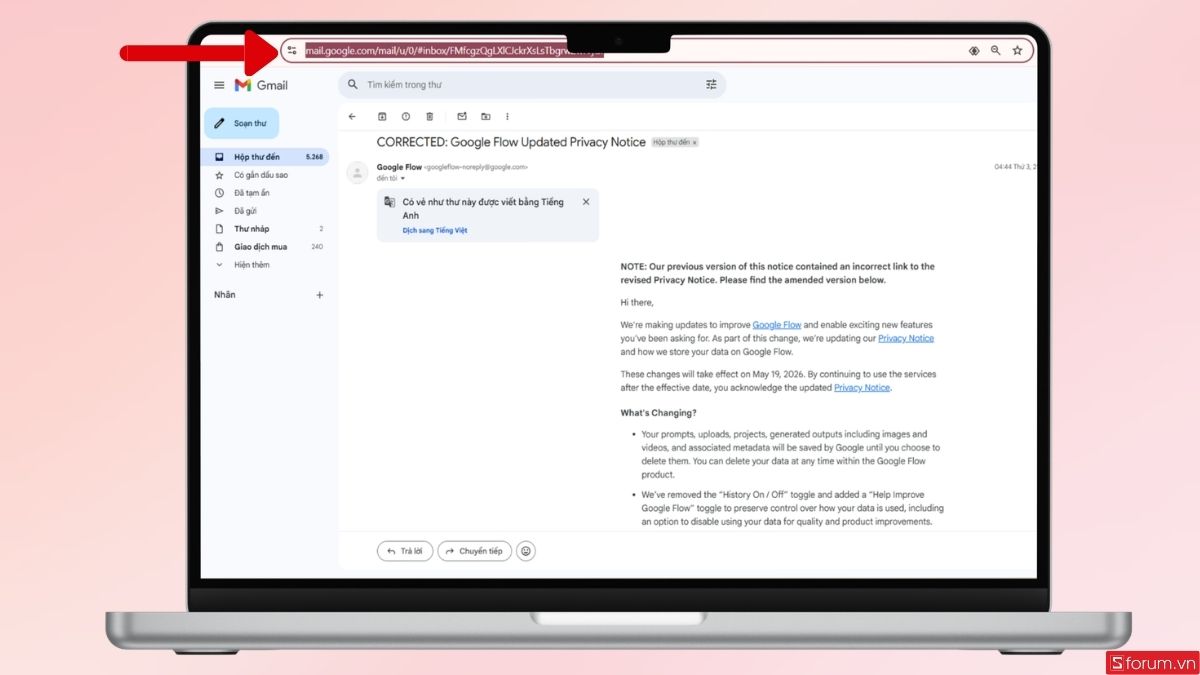1200x675 pixels.
Task: Open the Gmail main menu hamburger icon
Action: [219, 85]
